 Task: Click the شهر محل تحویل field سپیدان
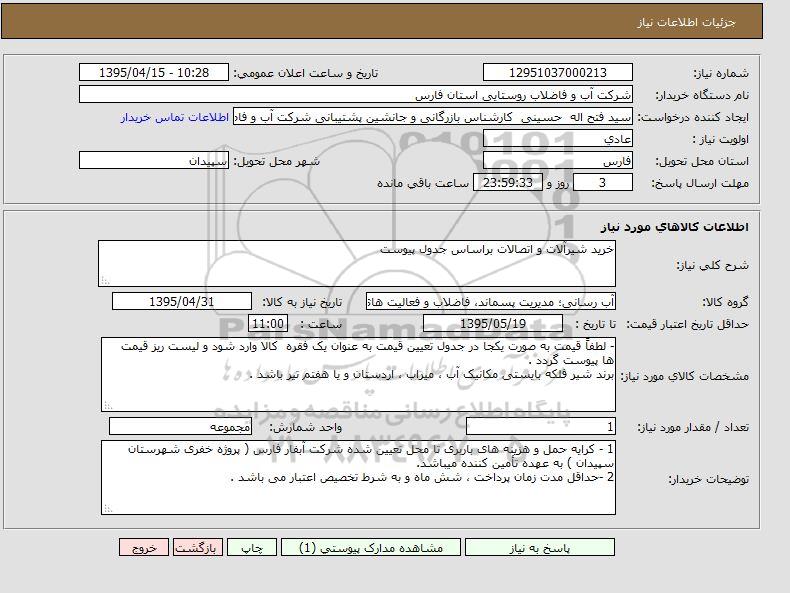tap(154, 161)
